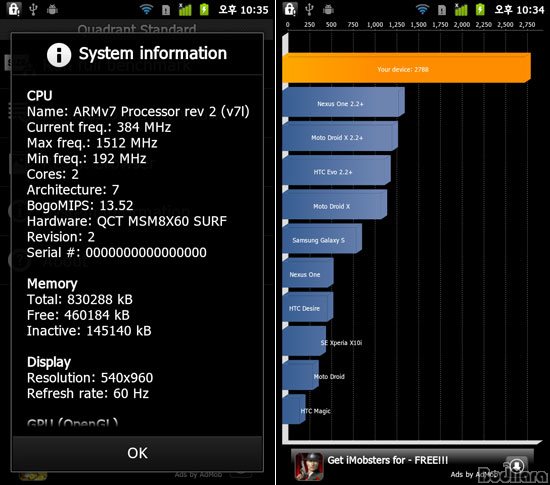Viewport: 550px width, 485px height.
Task: Select the HTC Evo 2.2+ benchmark bar
Action: [336, 170]
